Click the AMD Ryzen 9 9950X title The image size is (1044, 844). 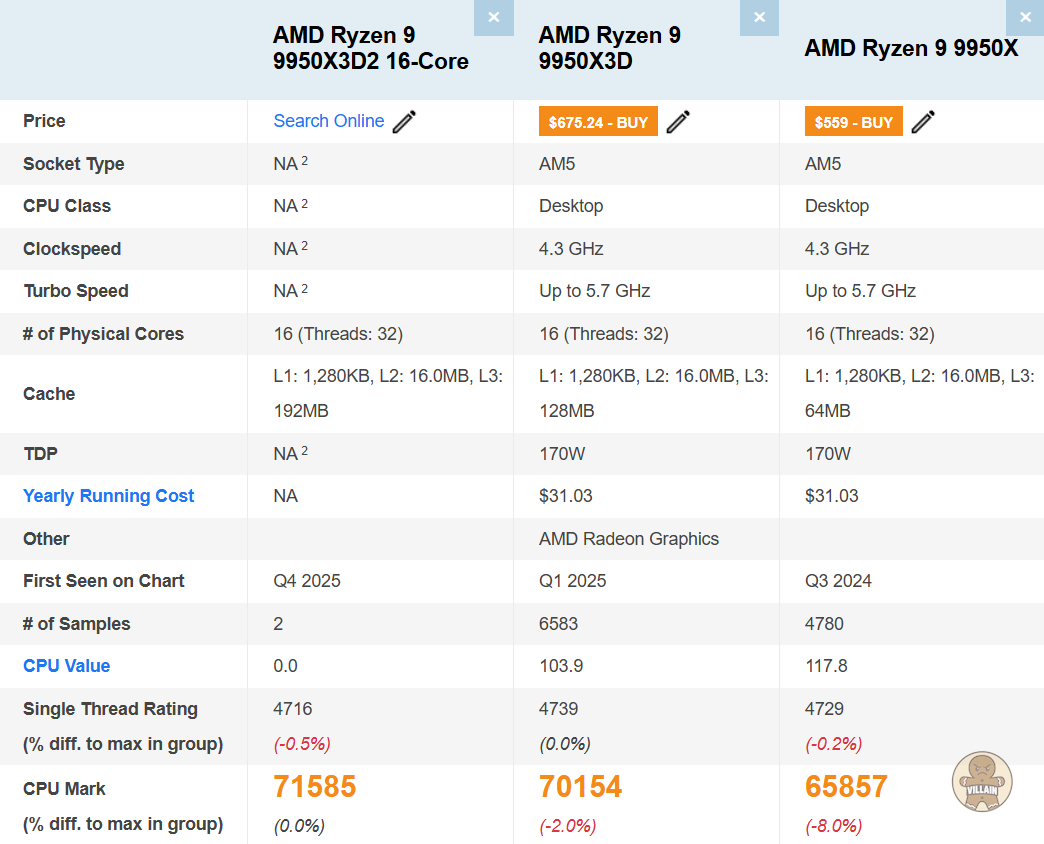point(910,48)
